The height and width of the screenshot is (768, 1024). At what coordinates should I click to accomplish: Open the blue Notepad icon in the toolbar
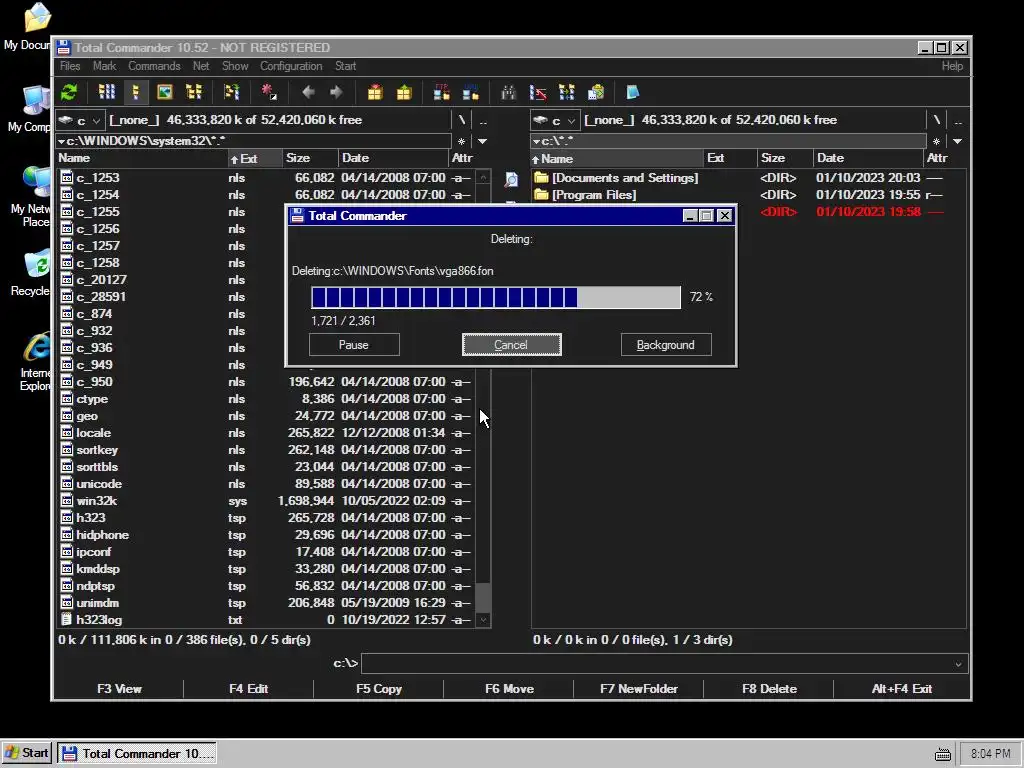coord(632,92)
